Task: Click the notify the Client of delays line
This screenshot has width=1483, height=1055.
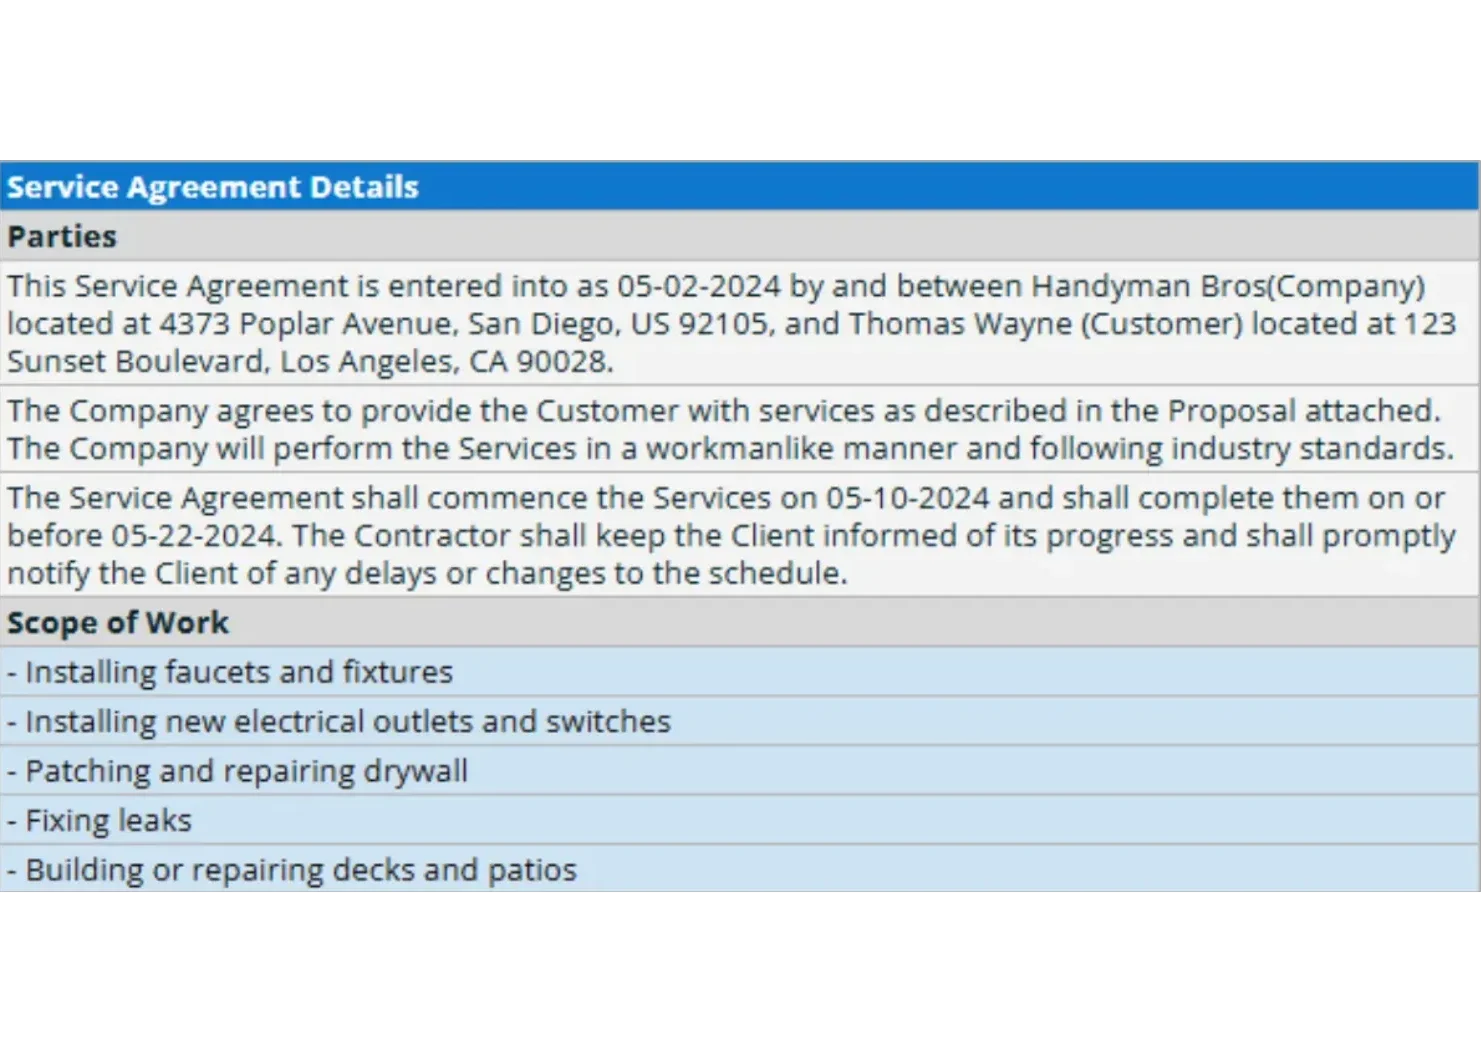Action: point(427,573)
